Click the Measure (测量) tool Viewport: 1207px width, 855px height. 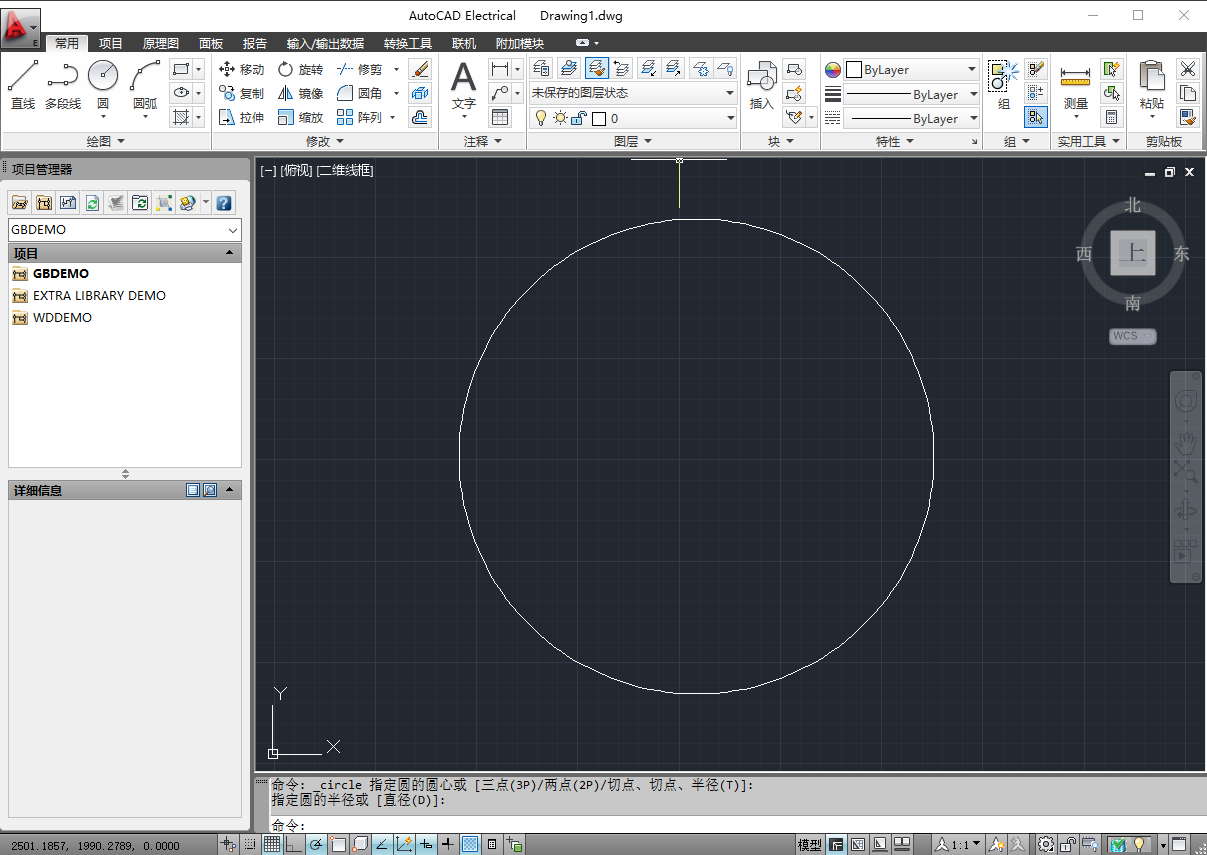[1074, 80]
